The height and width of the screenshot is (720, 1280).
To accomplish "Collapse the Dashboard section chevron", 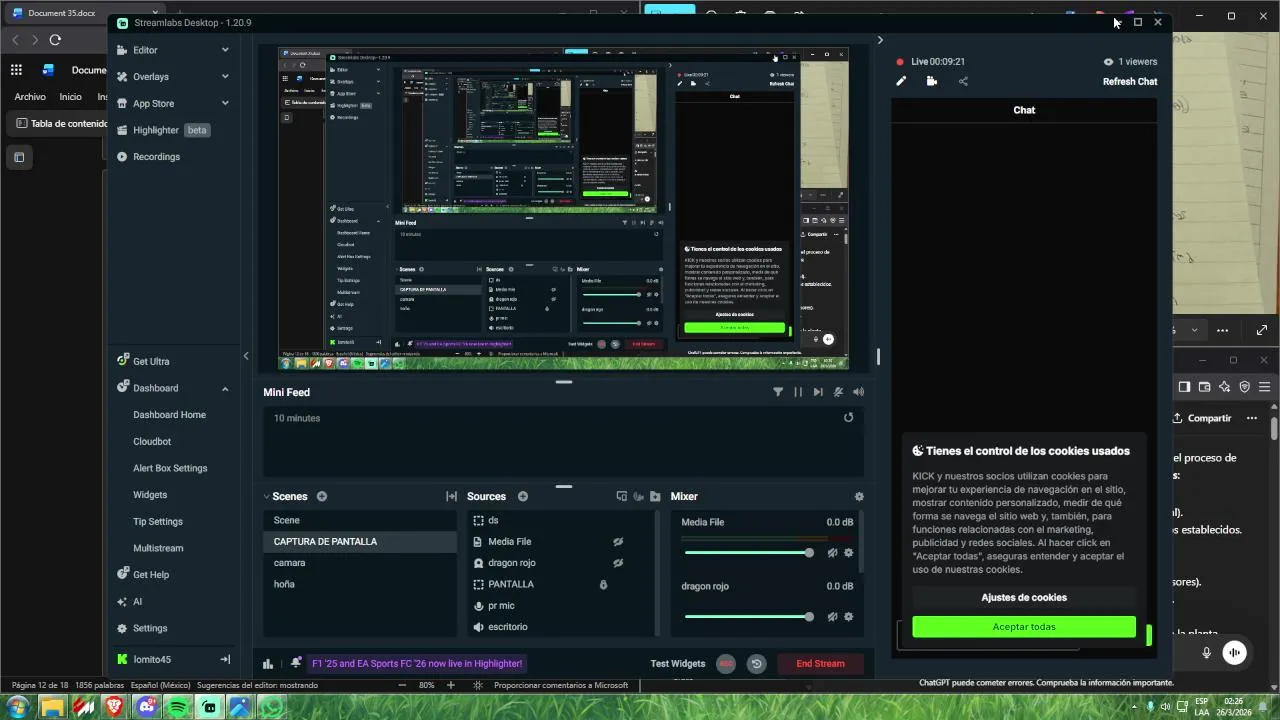I will [225, 388].
